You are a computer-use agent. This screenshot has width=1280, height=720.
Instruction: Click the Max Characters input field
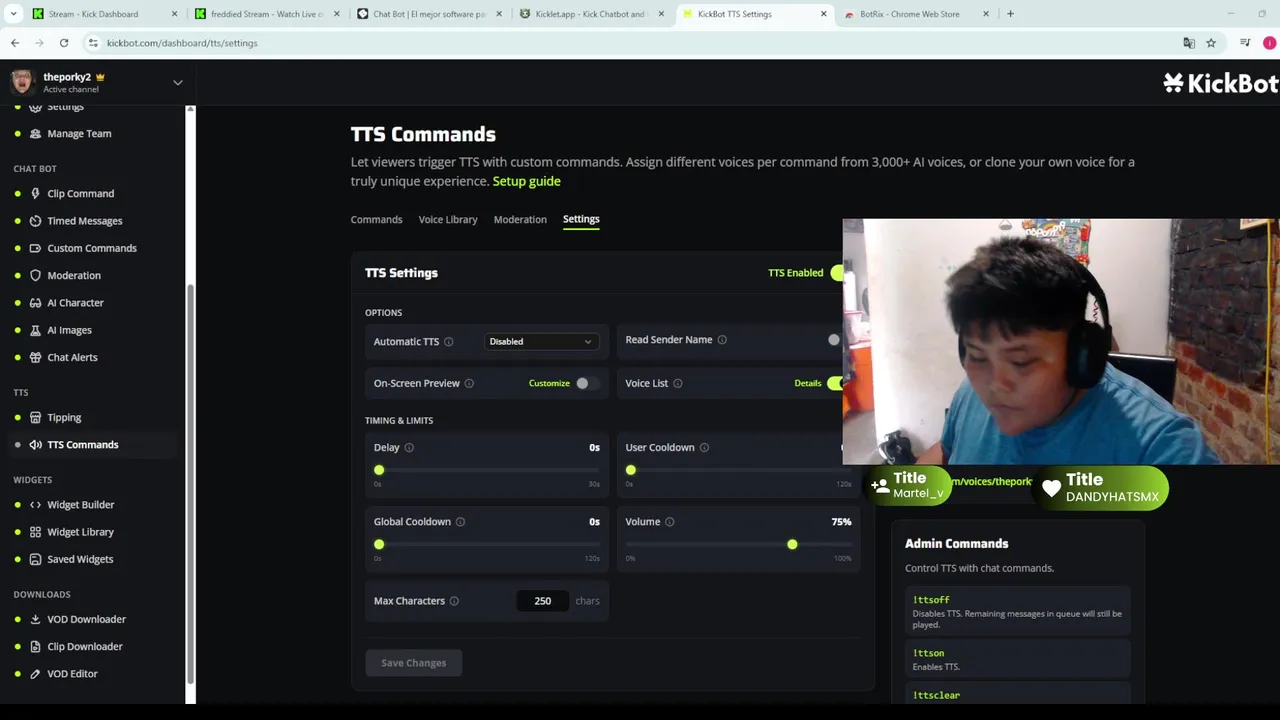point(542,601)
